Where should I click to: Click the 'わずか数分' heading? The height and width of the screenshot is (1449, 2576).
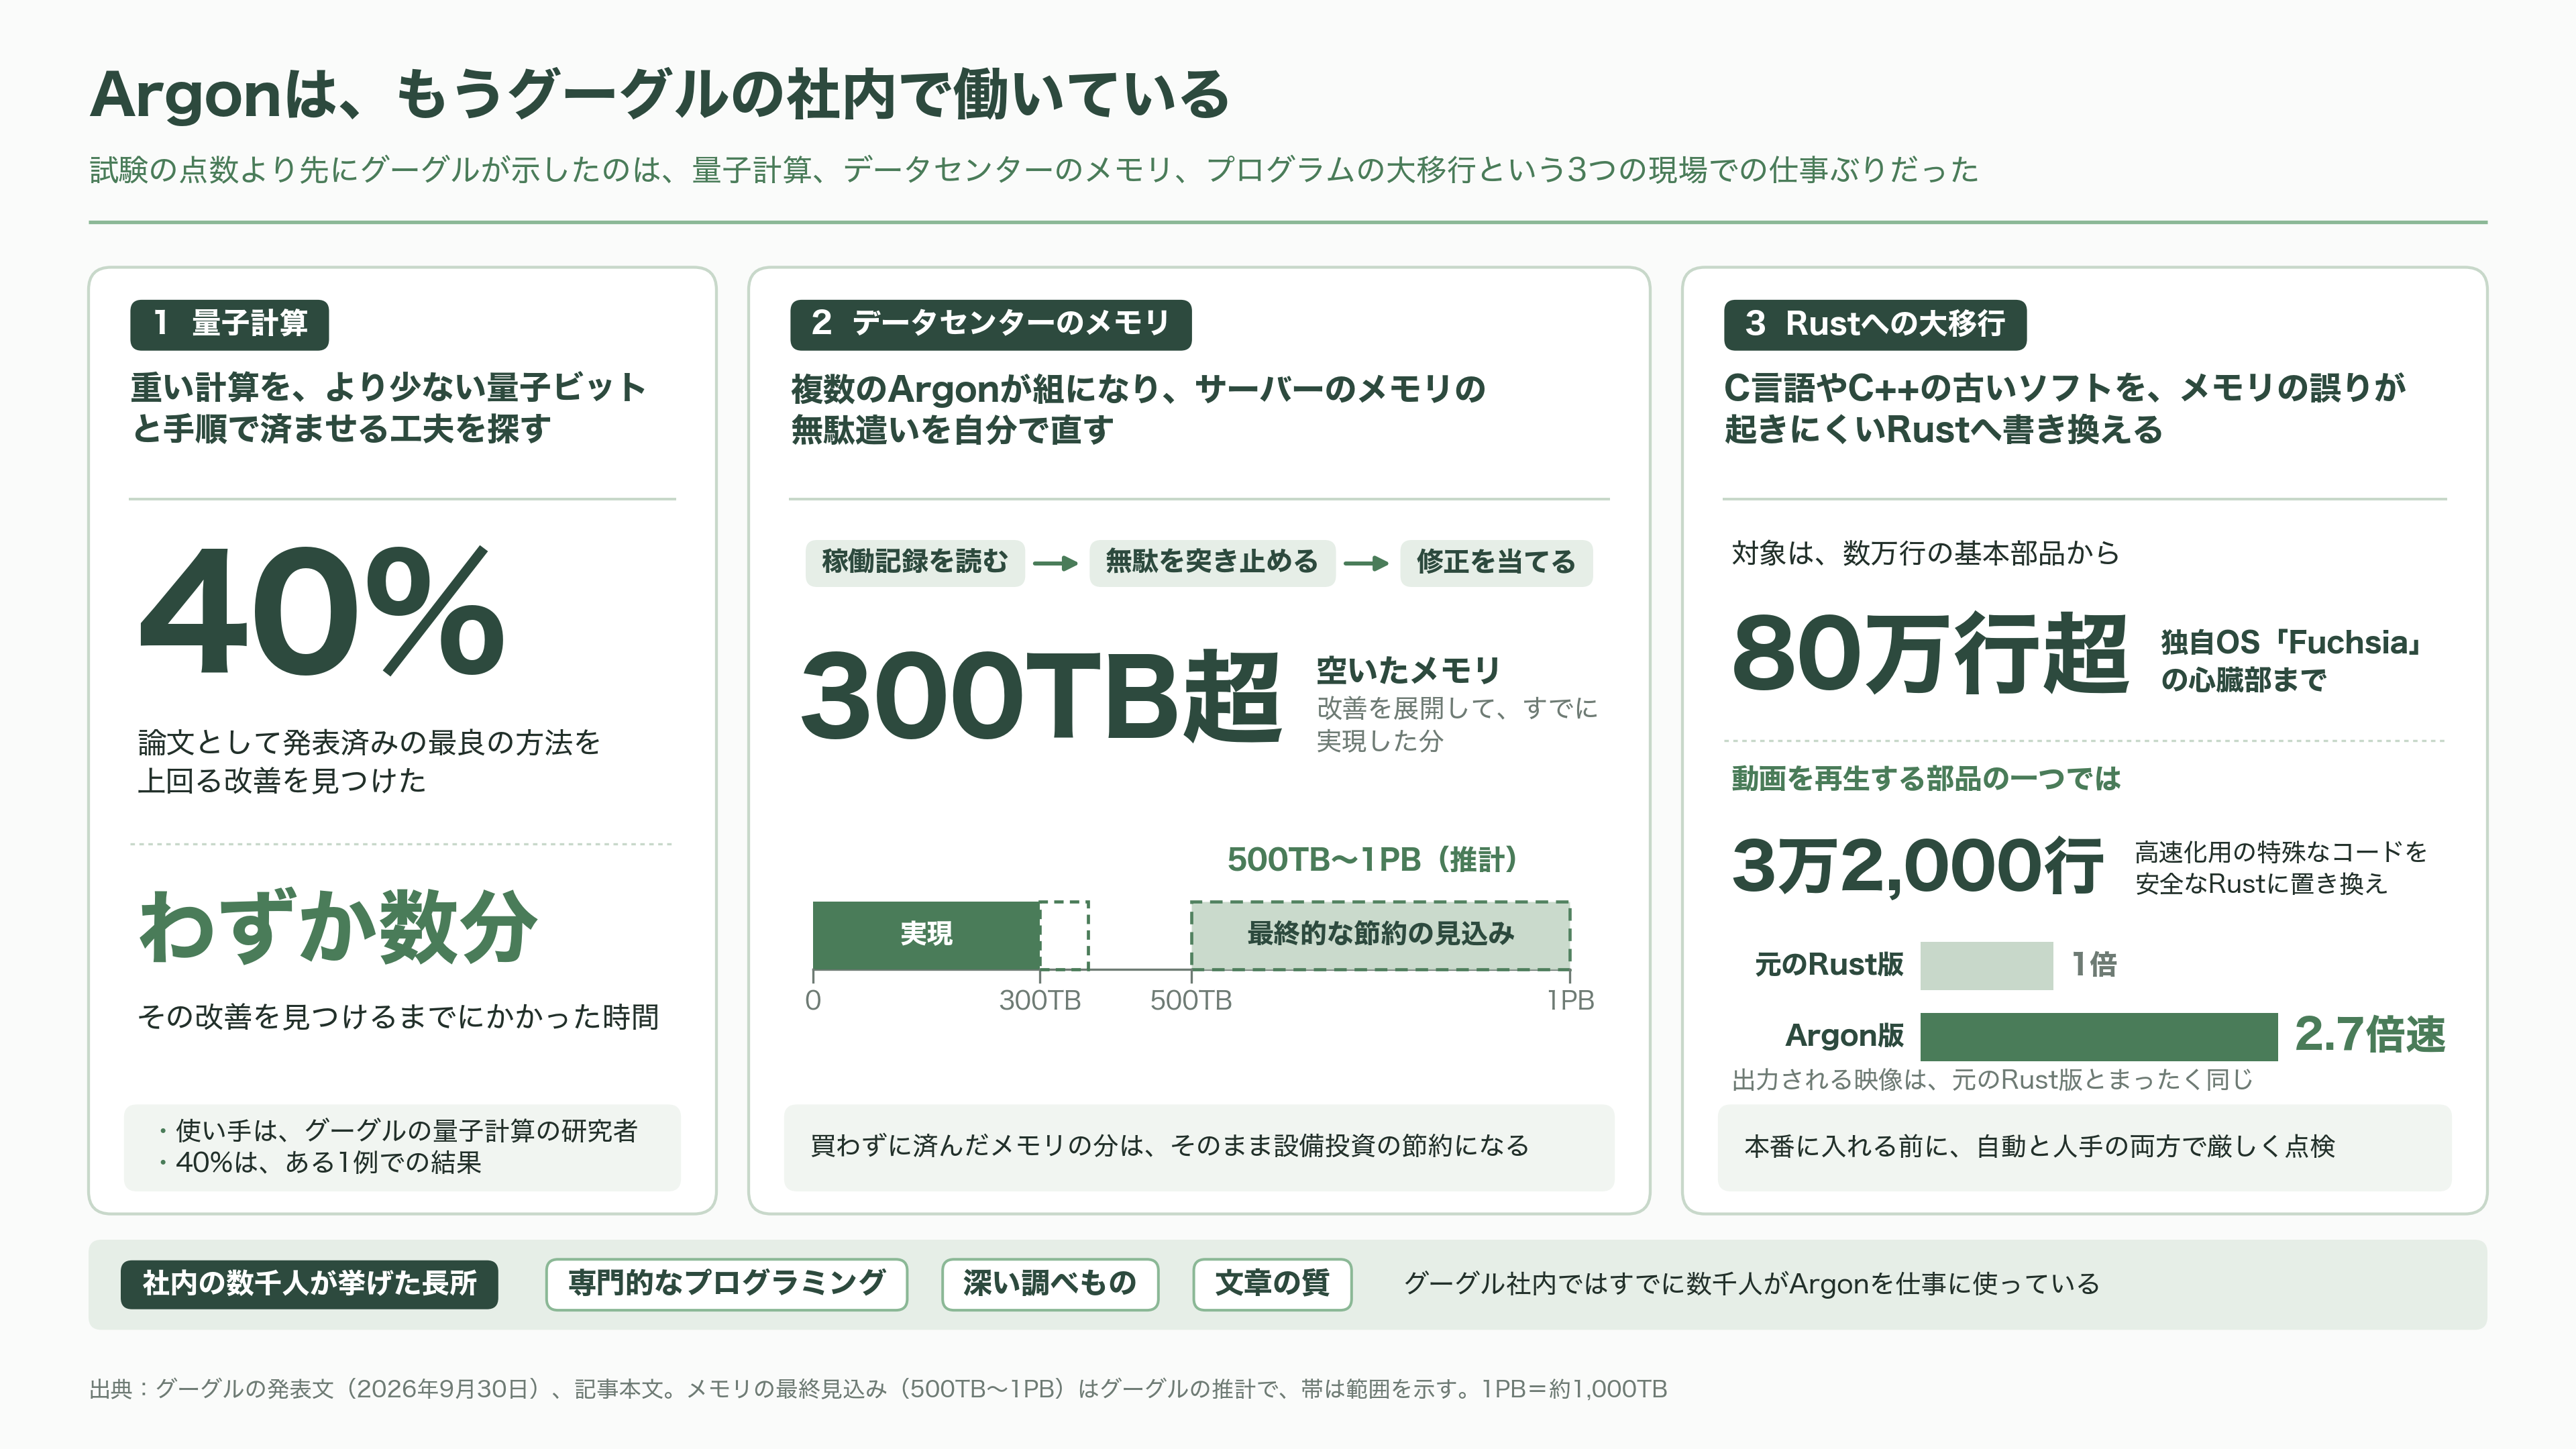[x=338, y=927]
